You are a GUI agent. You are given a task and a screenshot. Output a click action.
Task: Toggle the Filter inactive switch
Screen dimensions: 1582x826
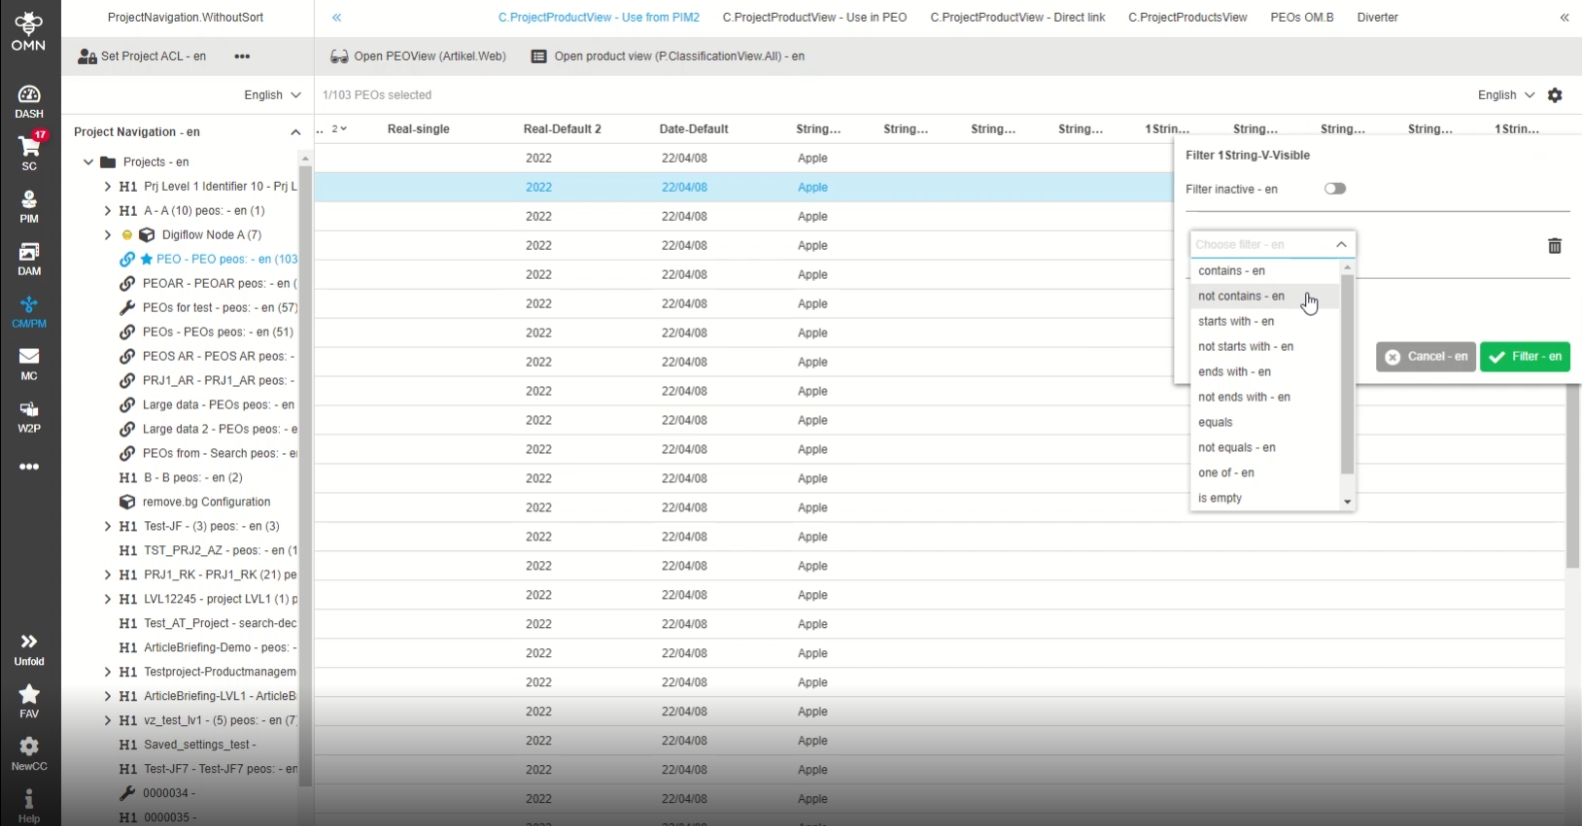(1334, 189)
